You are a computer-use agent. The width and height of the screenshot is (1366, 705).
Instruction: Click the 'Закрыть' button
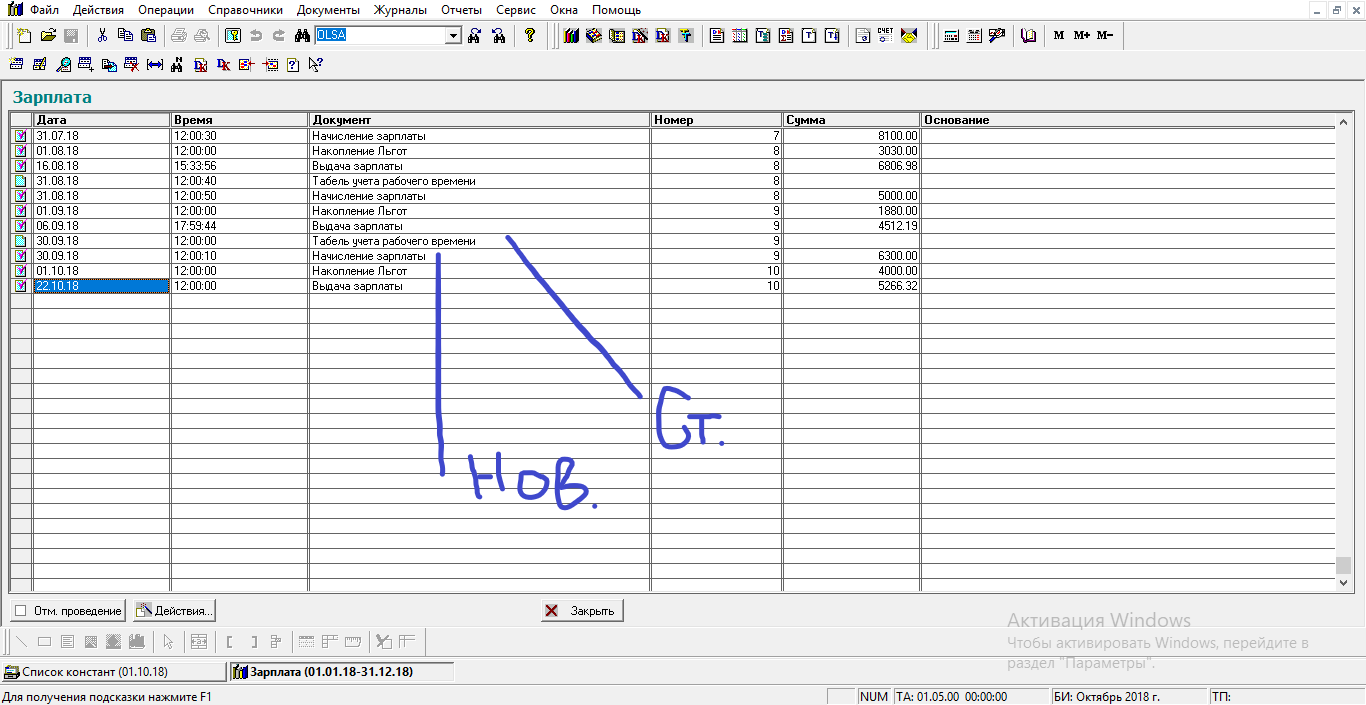[582, 611]
